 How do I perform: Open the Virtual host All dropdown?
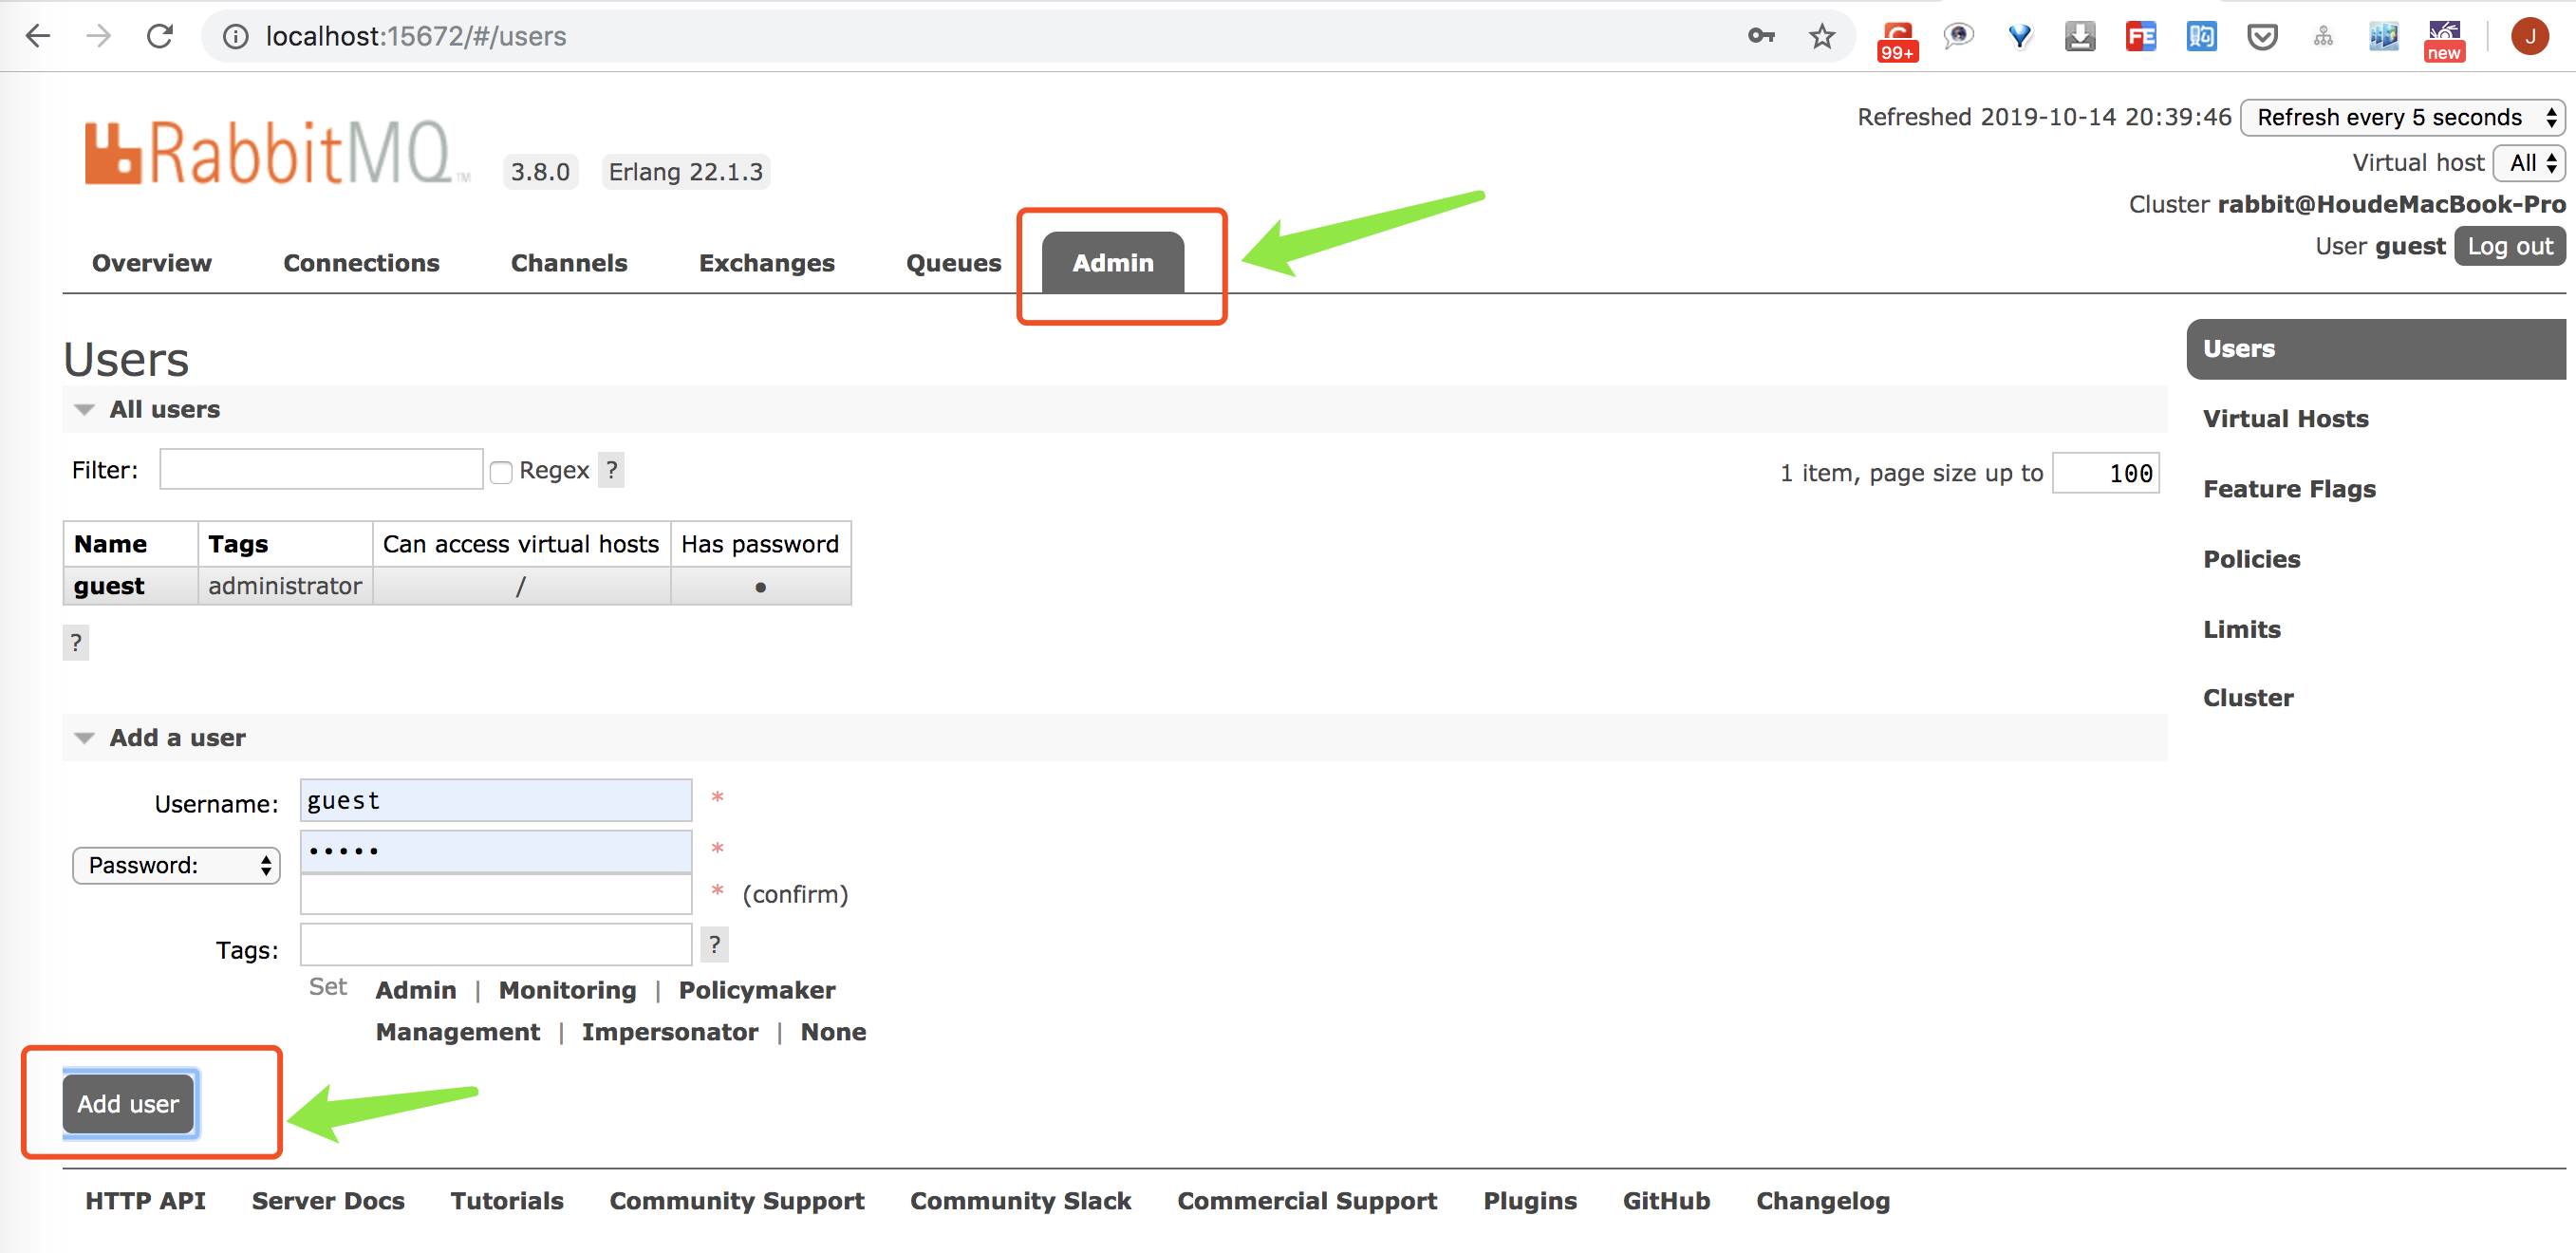(x=2530, y=163)
